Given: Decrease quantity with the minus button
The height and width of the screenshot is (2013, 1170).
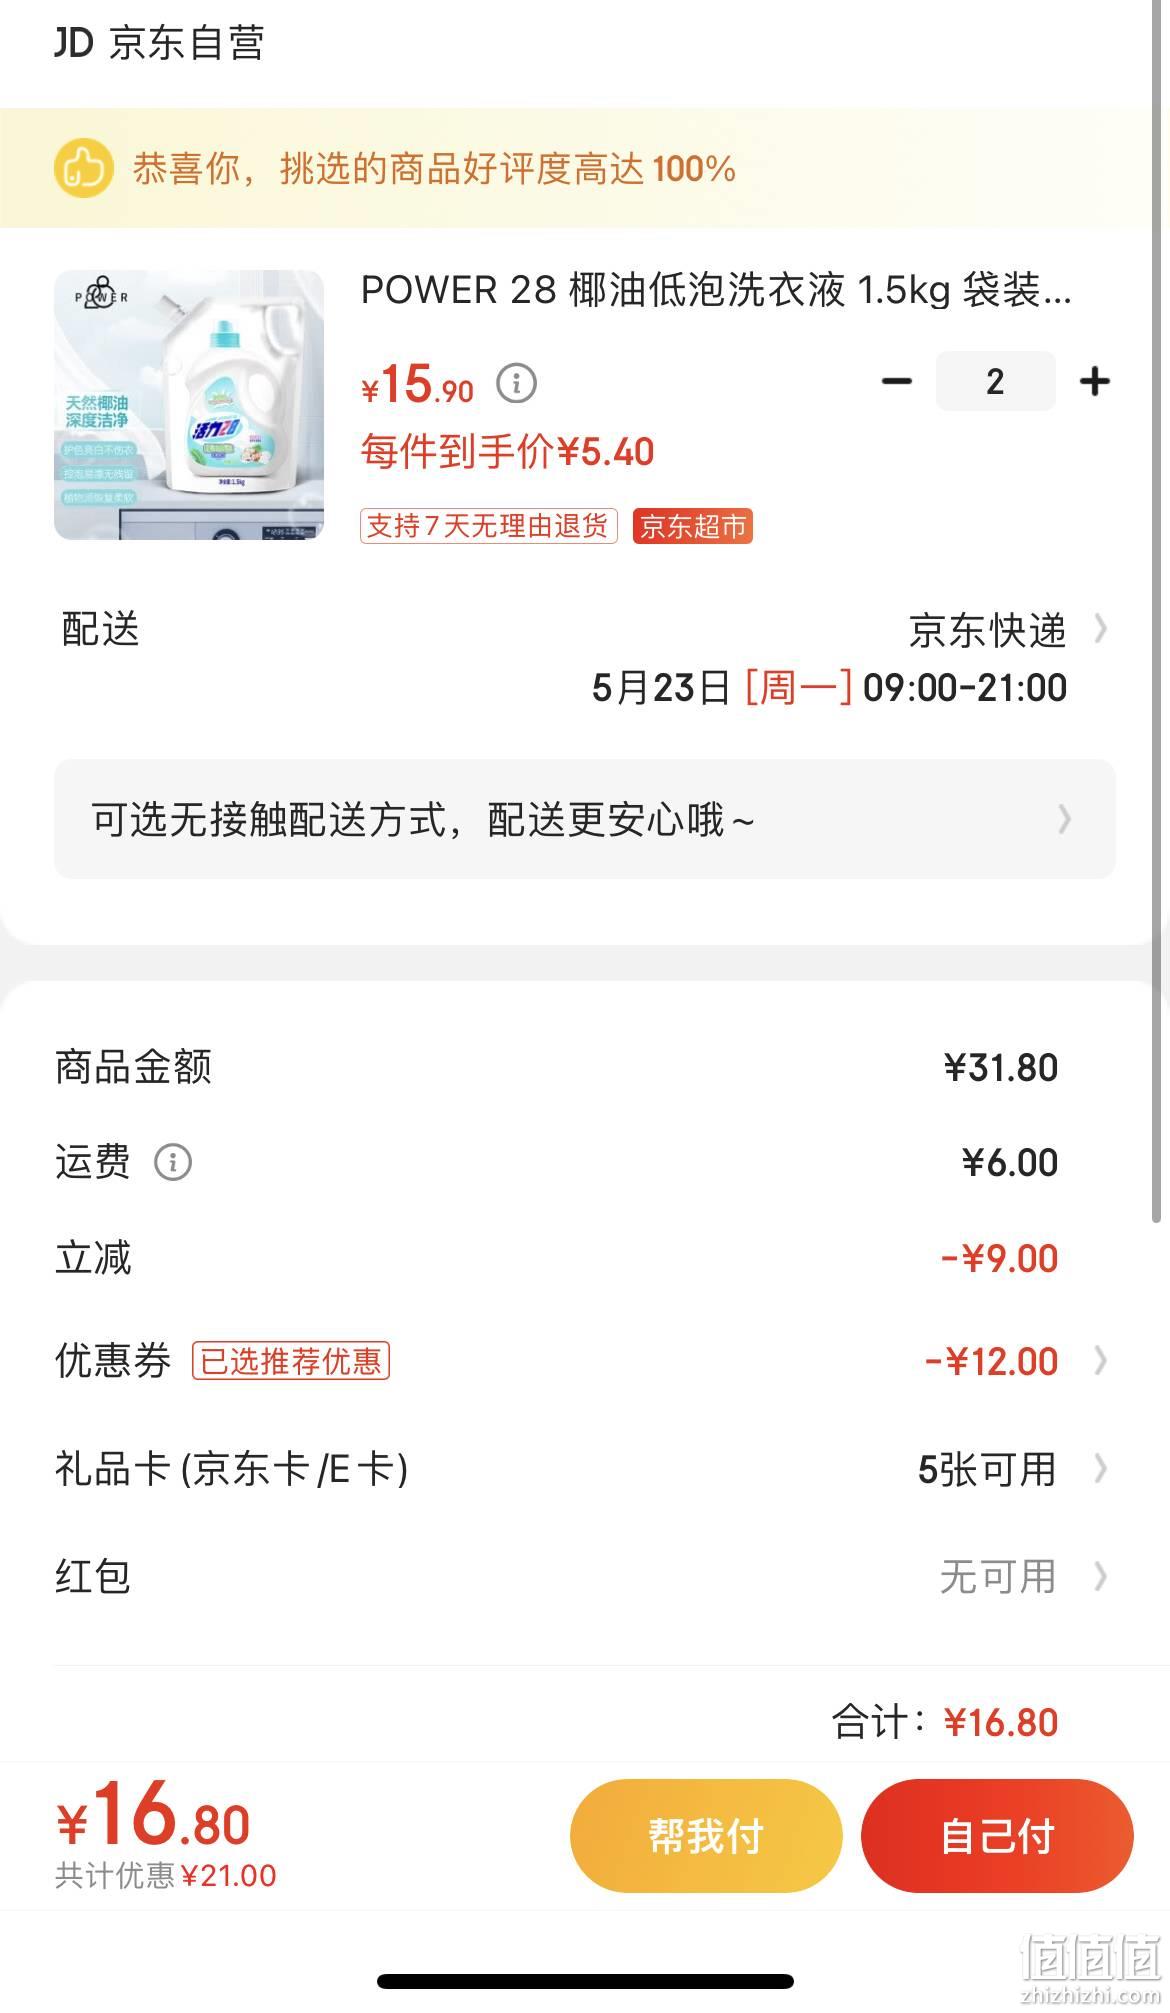Looking at the screenshot, I should pyautogui.click(x=897, y=381).
